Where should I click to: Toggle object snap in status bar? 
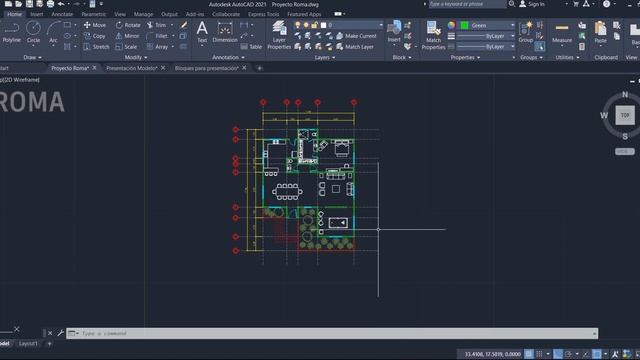(596, 354)
